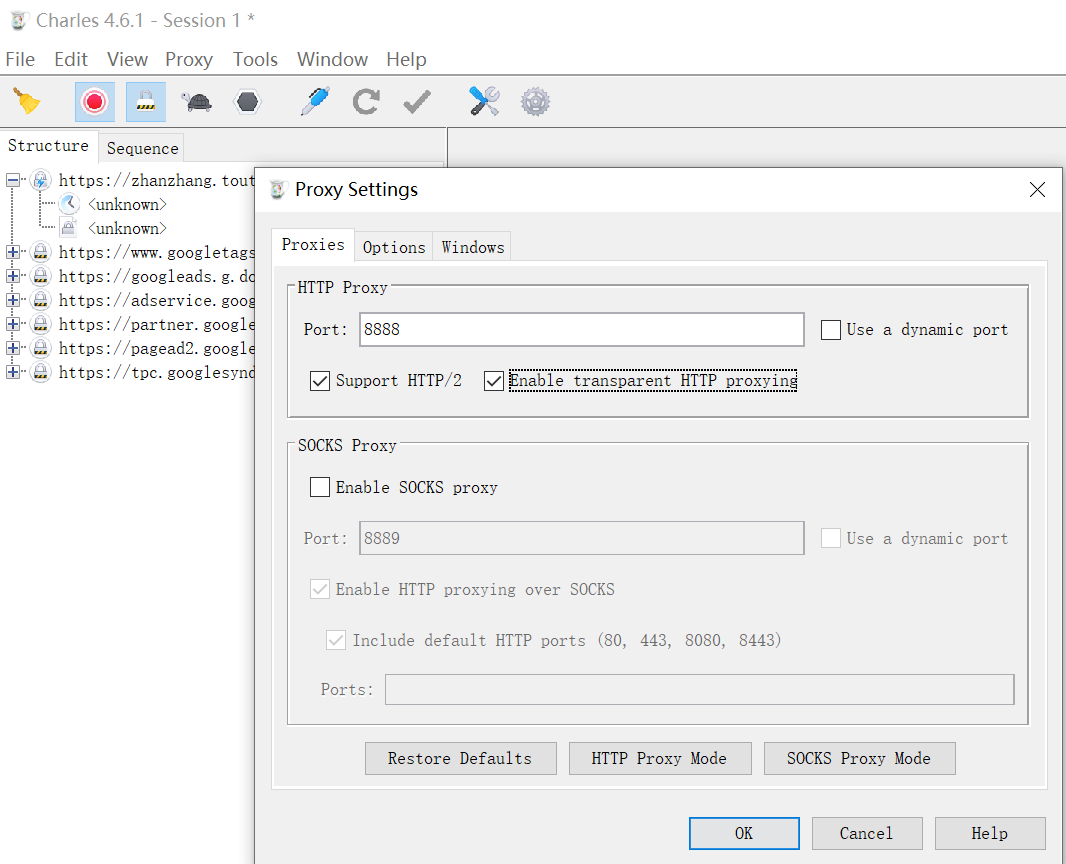
Task: Select https://zhanzhang.tout host row
Action: [156, 180]
